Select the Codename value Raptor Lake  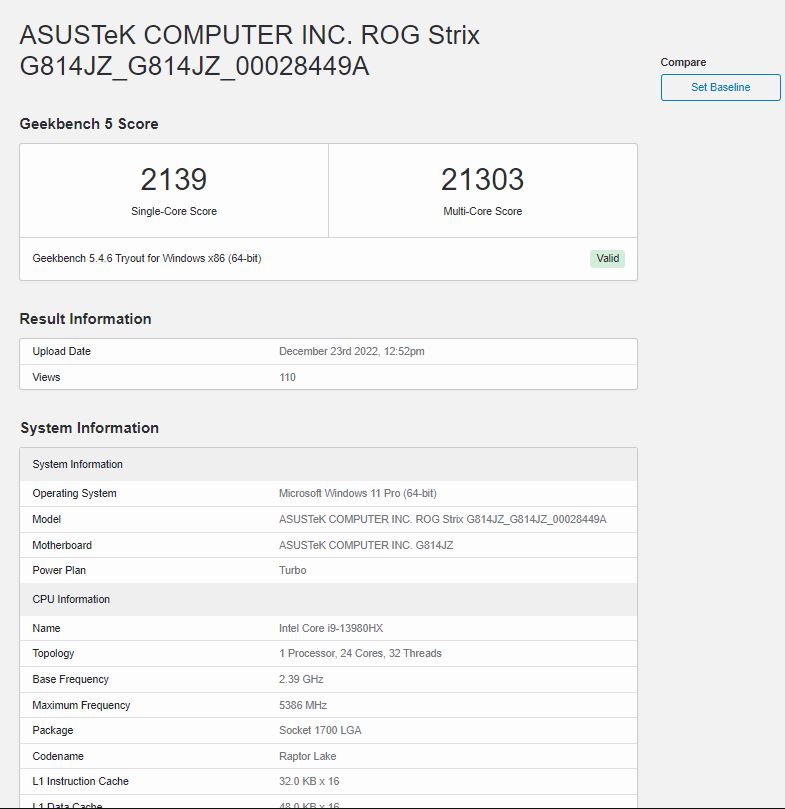pyautogui.click(x=308, y=756)
